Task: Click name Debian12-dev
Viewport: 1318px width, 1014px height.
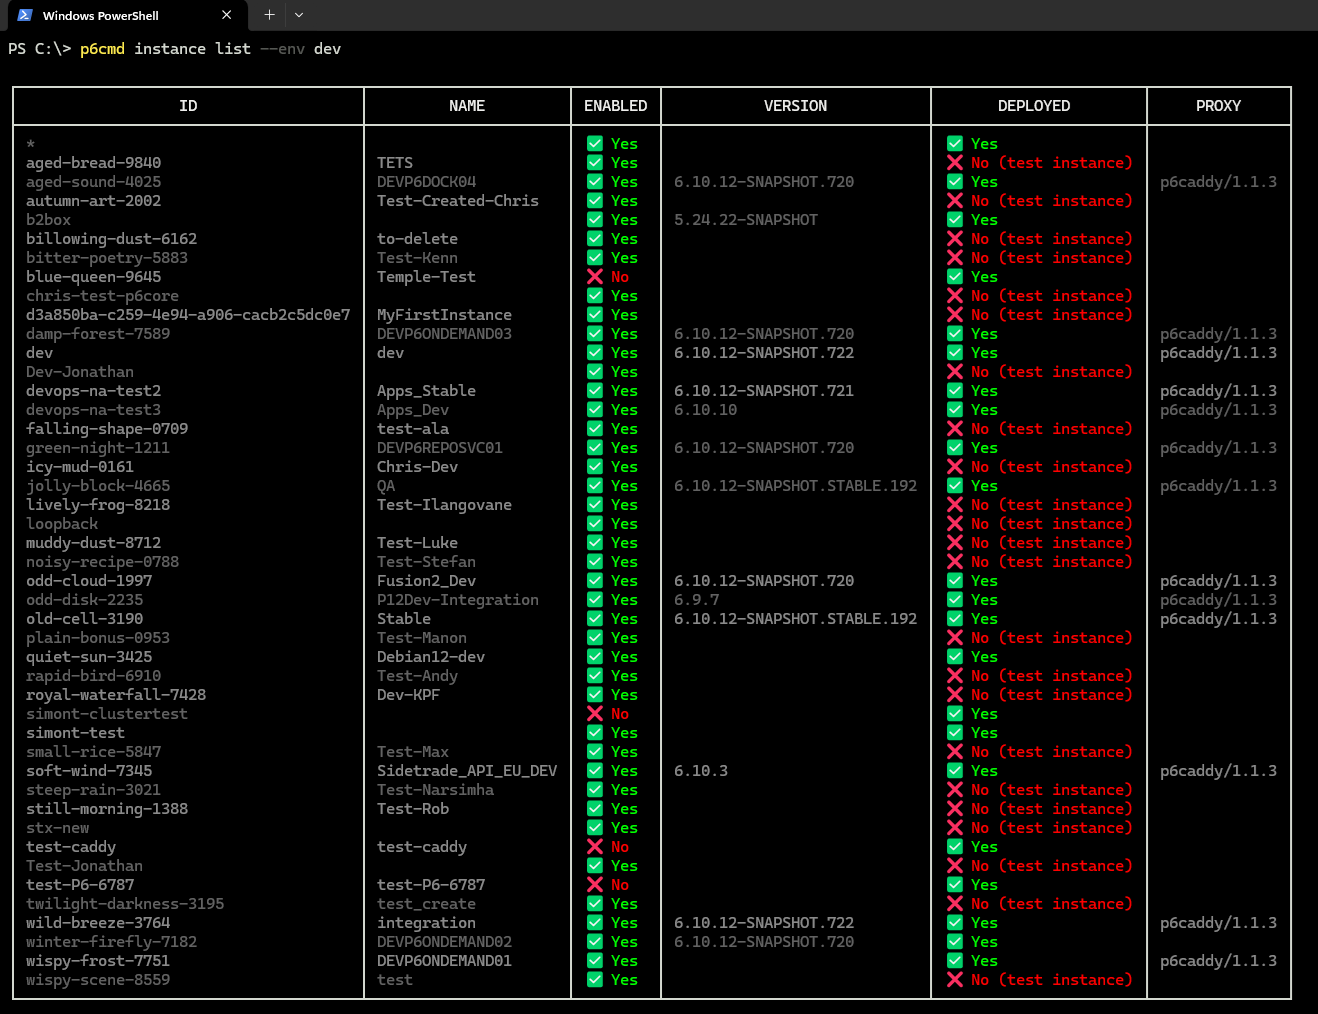Action: pyautogui.click(x=431, y=657)
